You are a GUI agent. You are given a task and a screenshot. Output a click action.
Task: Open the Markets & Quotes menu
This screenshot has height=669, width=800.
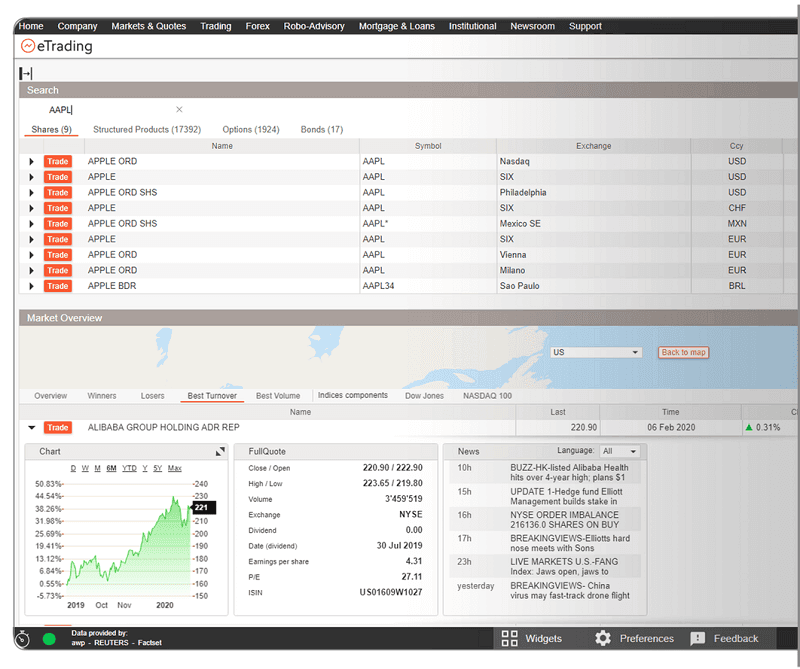(x=148, y=26)
